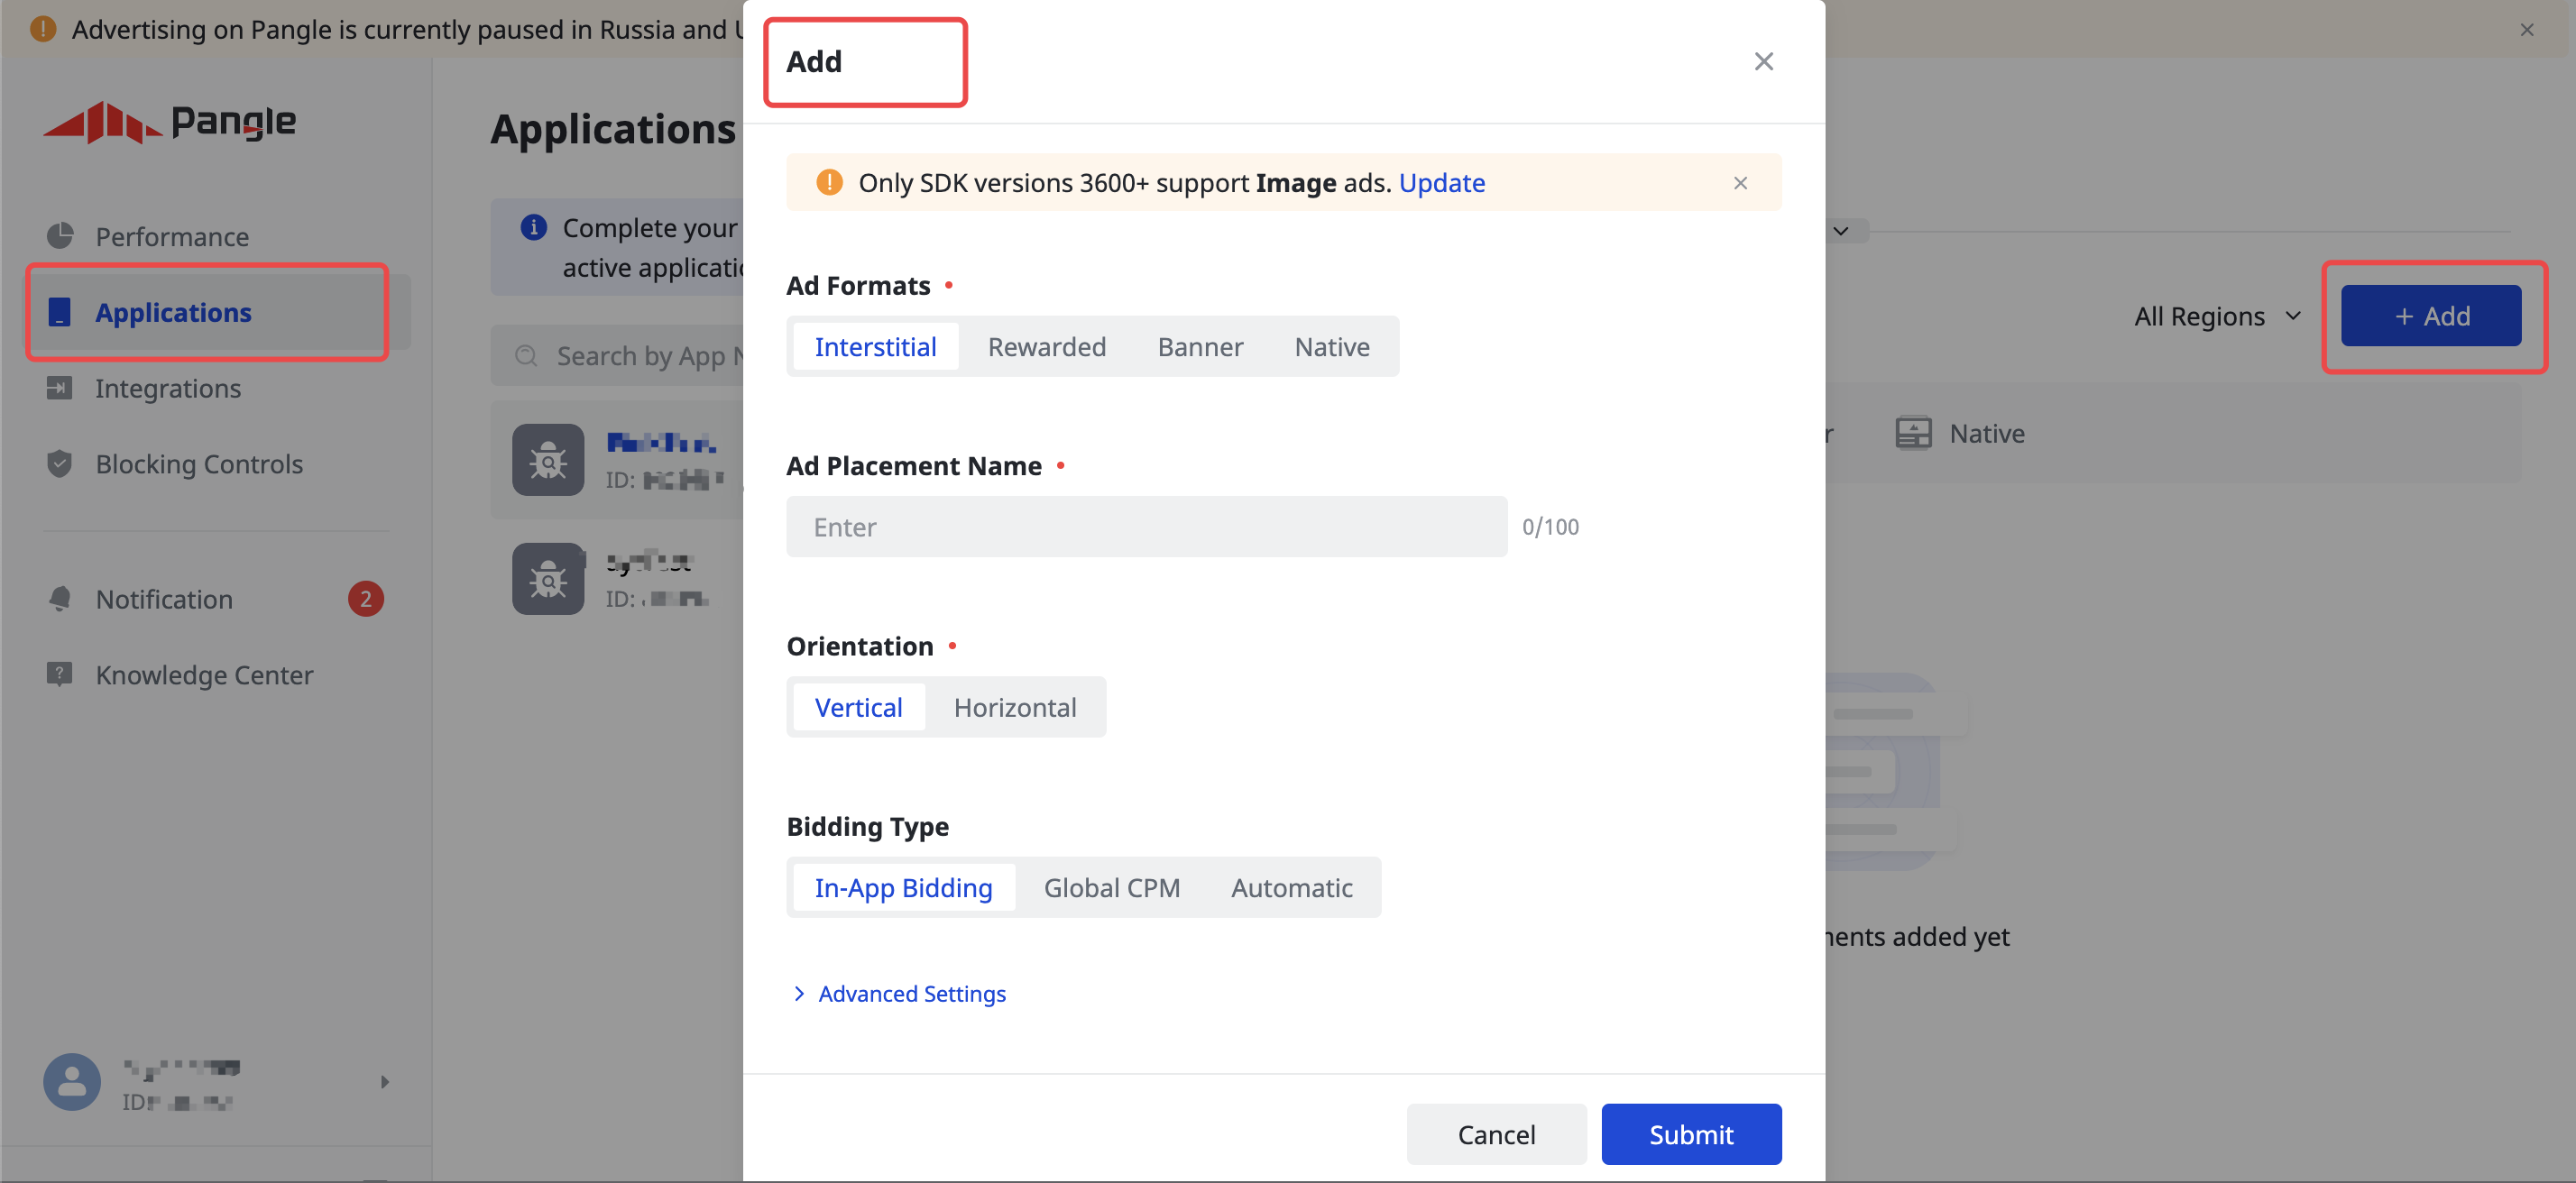Submit the new ad placement
The height and width of the screenshot is (1183, 2576).
click(1690, 1134)
